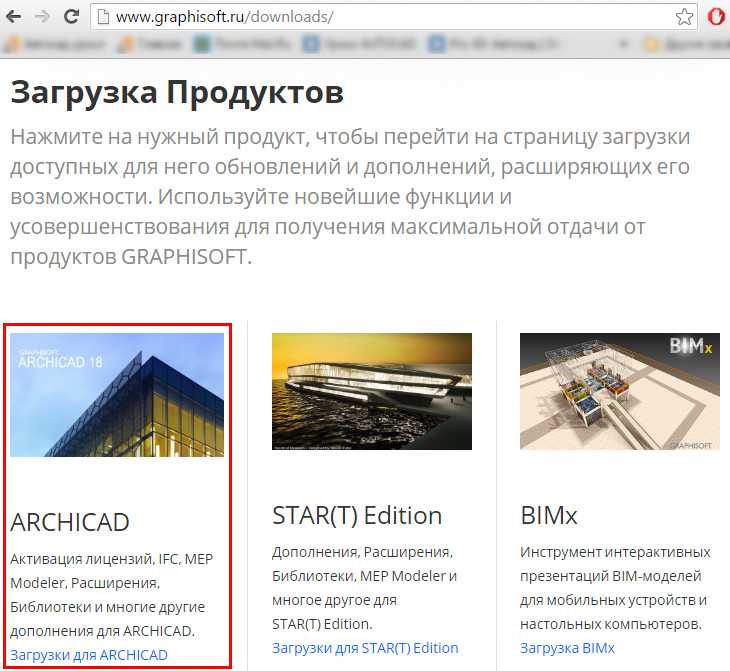Image resolution: width=730 pixels, height=671 pixels.
Task: Reload the page with refresh icon
Action: 71,17
